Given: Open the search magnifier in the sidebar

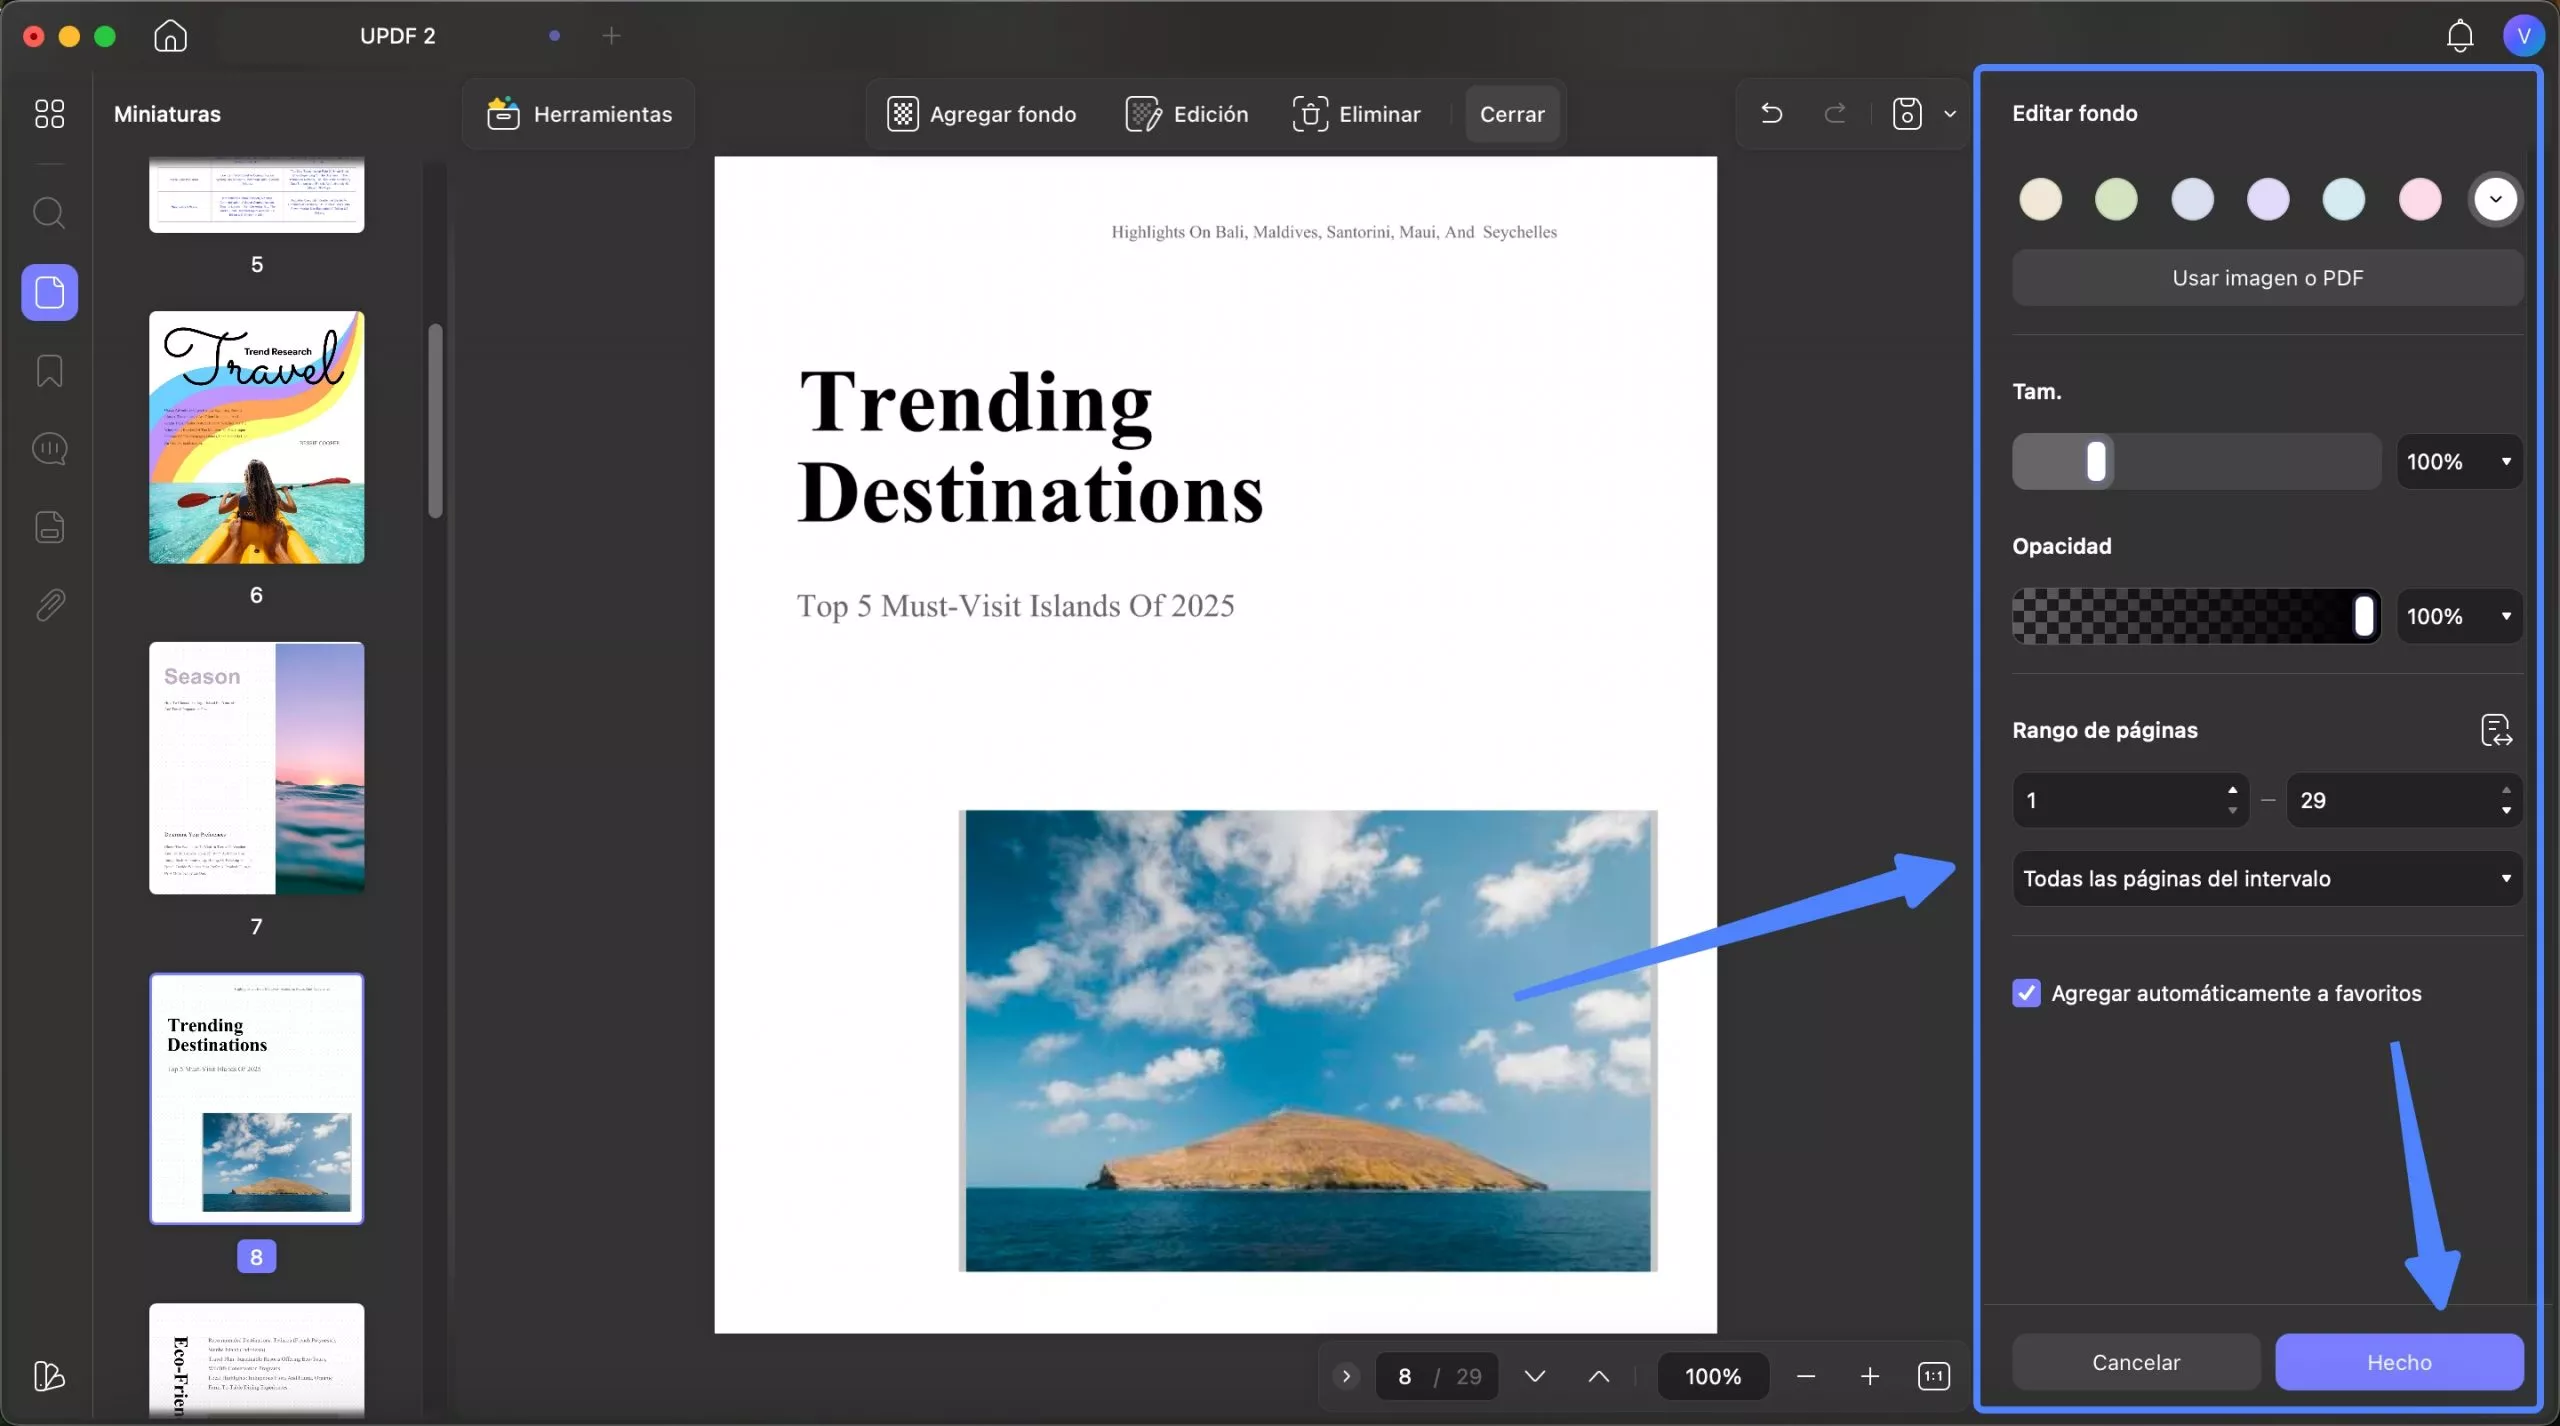Looking at the screenshot, I should coord(49,213).
